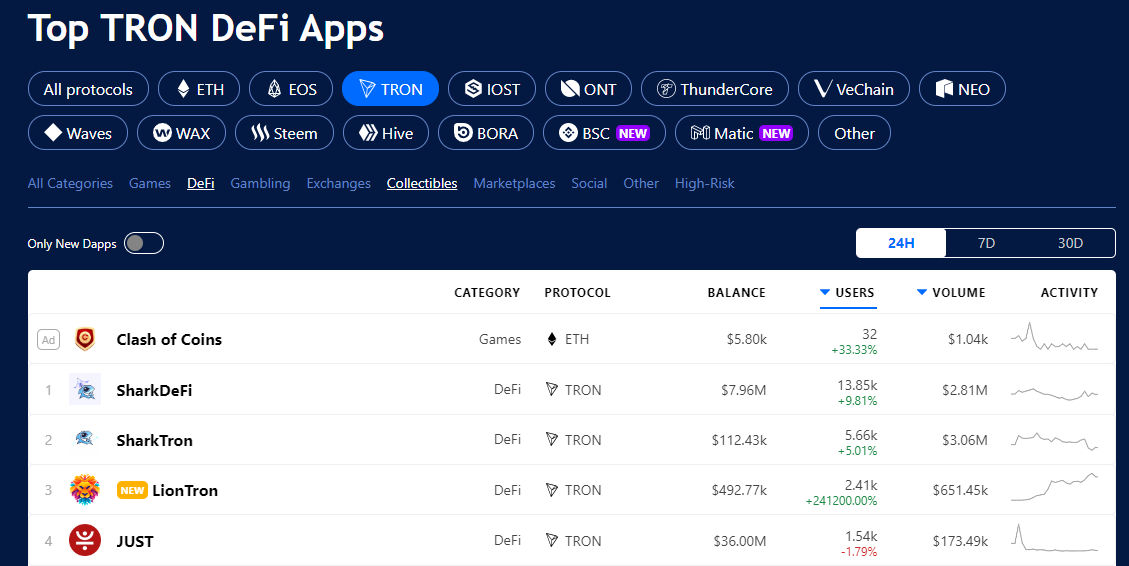The image size is (1129, 566).
Task: Filter by the BSC protocol chip
Action: [604, 133]
